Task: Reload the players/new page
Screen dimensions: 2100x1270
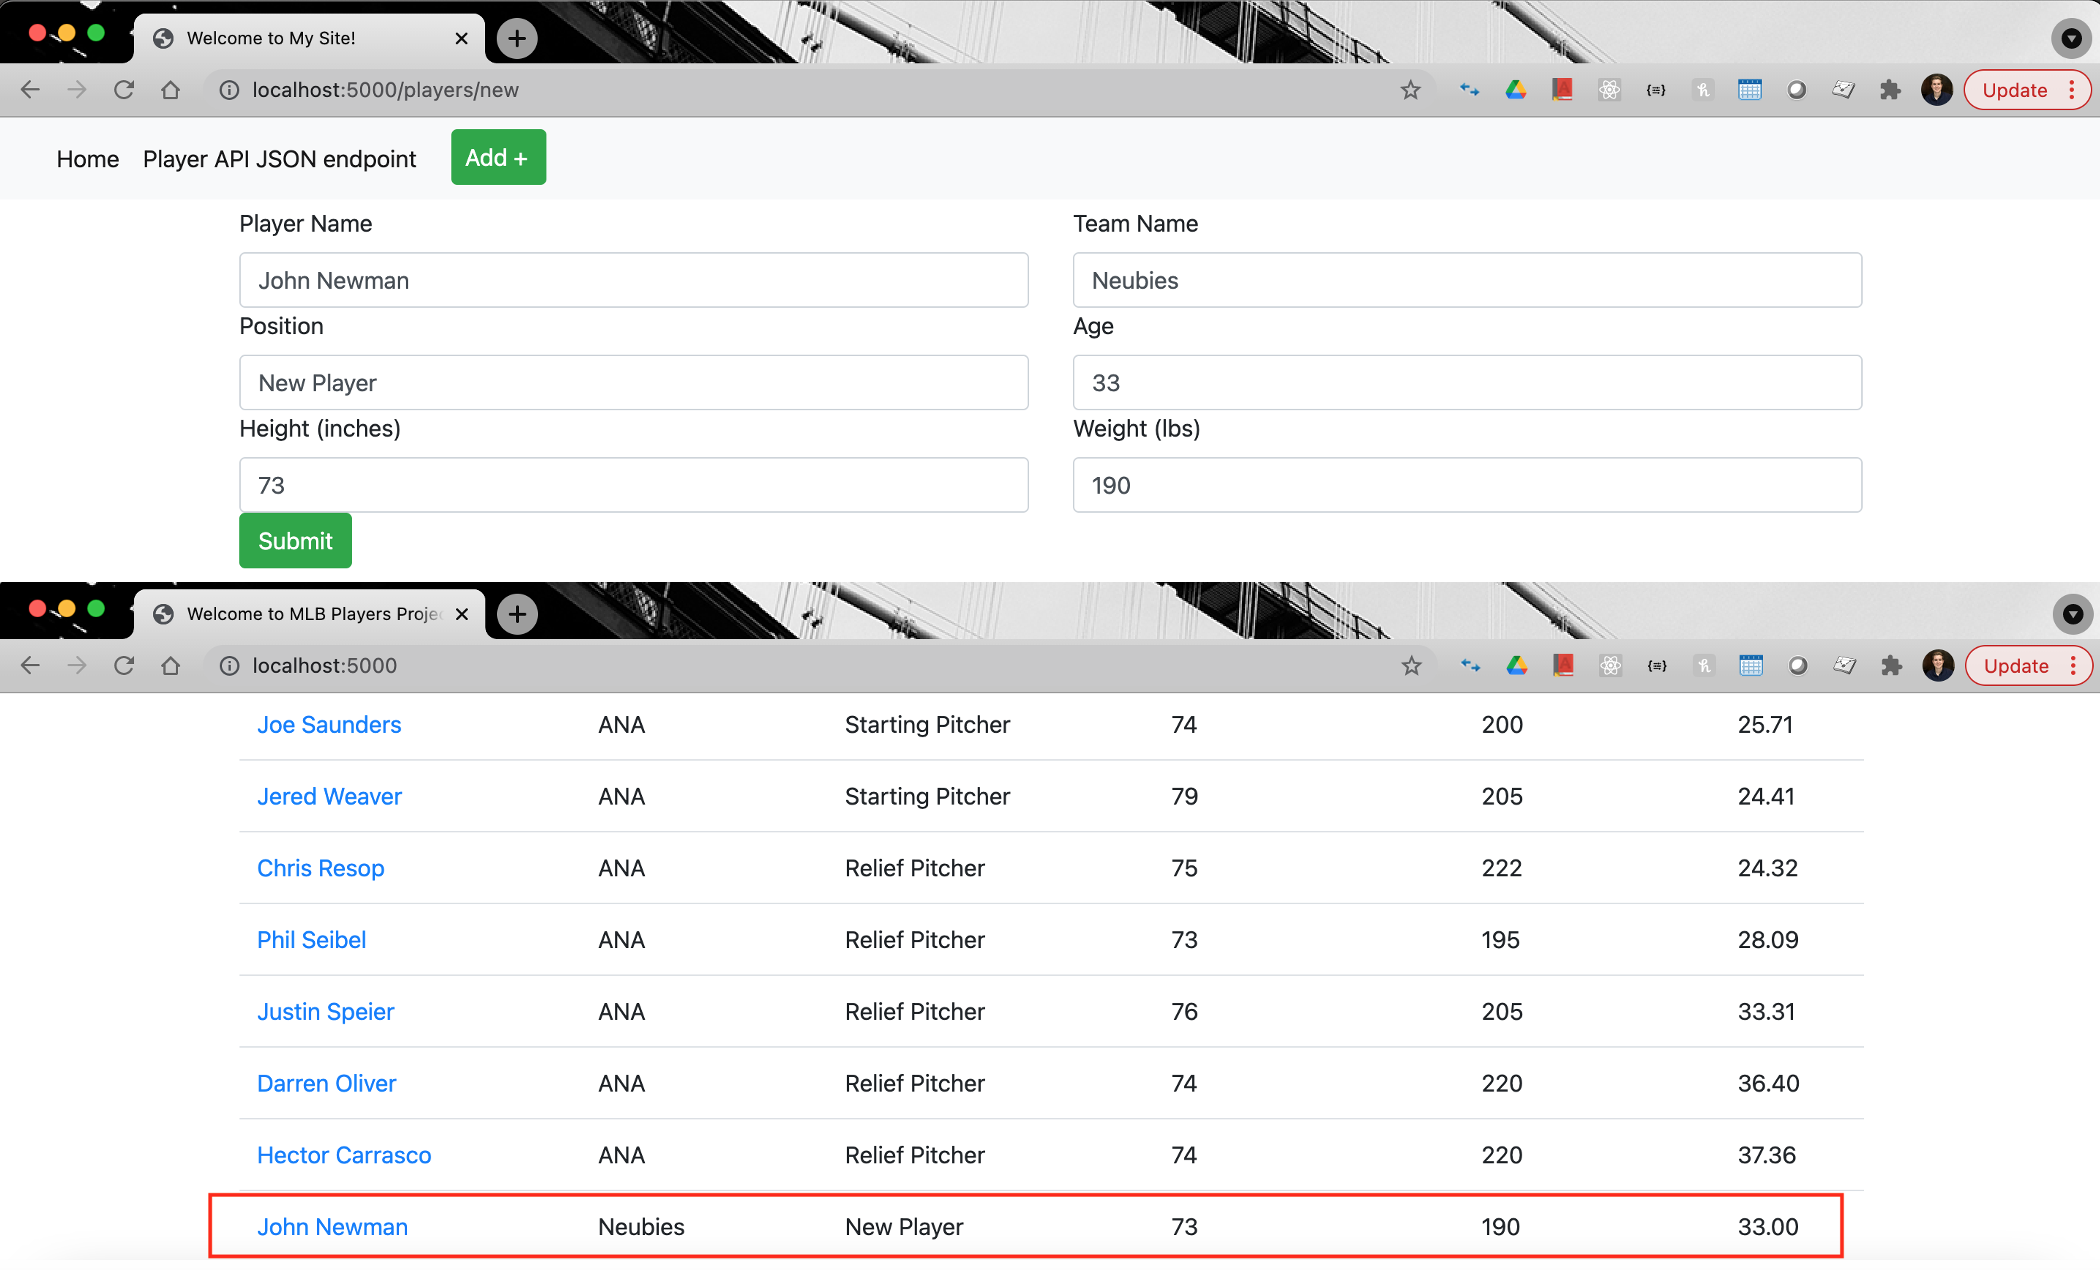Action: pos(124,90)
